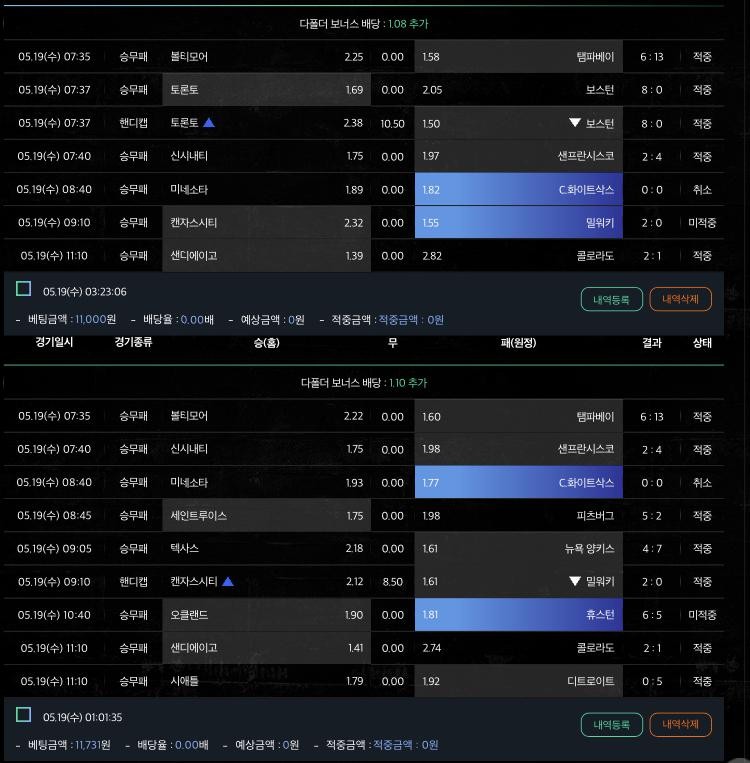Select the 세인트루이스 home cell with odds 1.75

pos(267,515)
